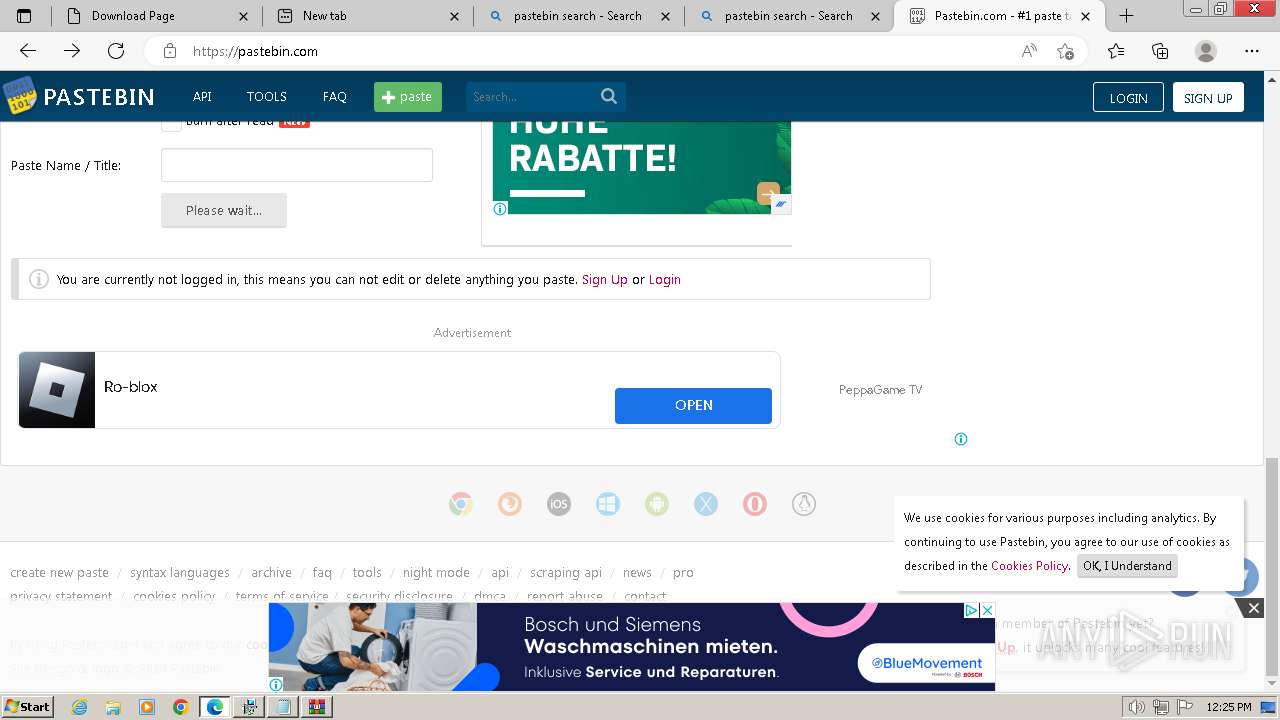Open the macOS X icon in footer
Viewport: 1280px width, 720px height.
(x=706, y=504)
